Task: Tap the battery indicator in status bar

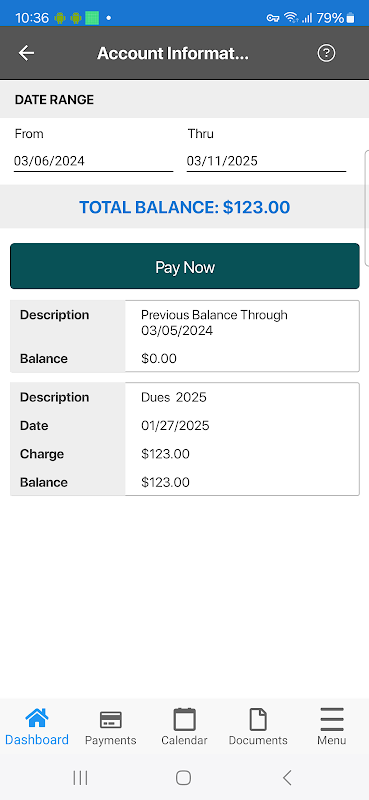Action: coord(350,18)
